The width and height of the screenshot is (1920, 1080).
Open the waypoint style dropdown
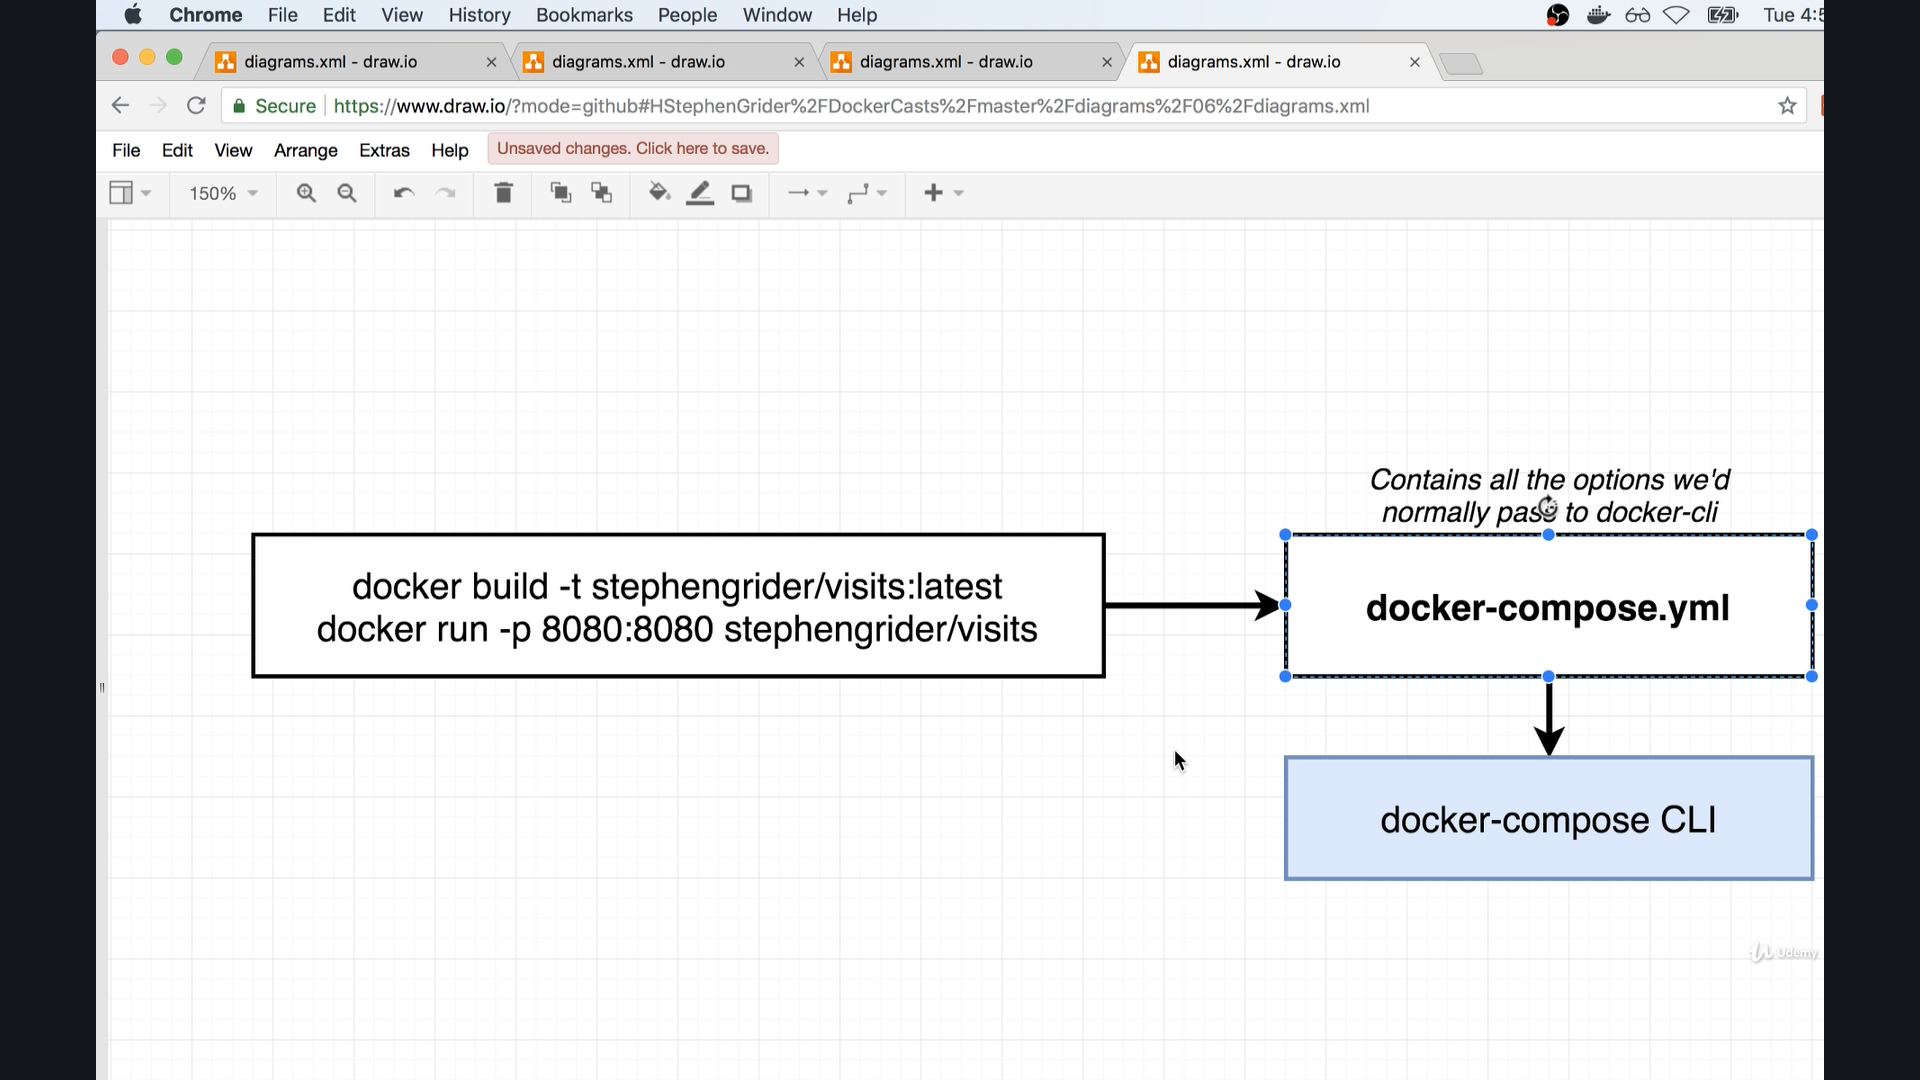pyautogui.click(x=868, y=193)
